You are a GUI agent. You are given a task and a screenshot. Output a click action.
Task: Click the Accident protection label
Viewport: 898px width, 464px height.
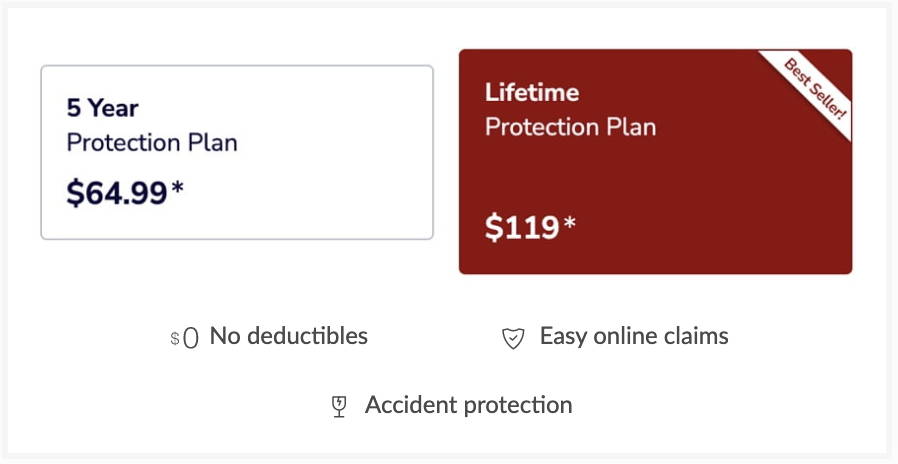468,405
